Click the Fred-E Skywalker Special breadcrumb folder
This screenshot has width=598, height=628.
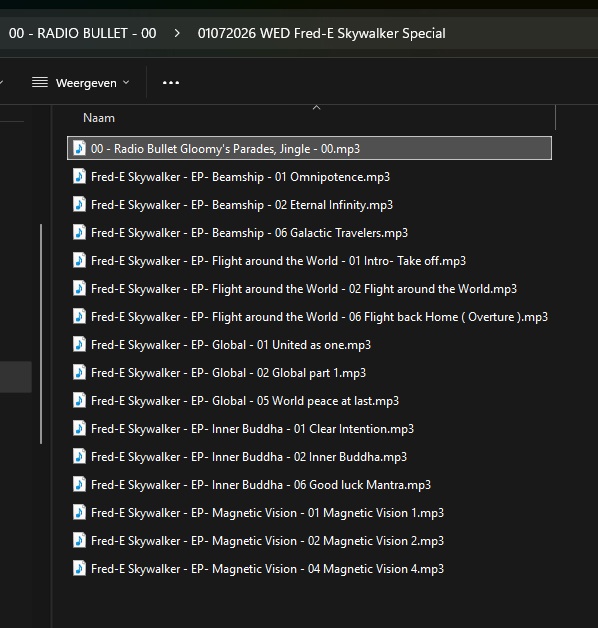click(321, 33)
